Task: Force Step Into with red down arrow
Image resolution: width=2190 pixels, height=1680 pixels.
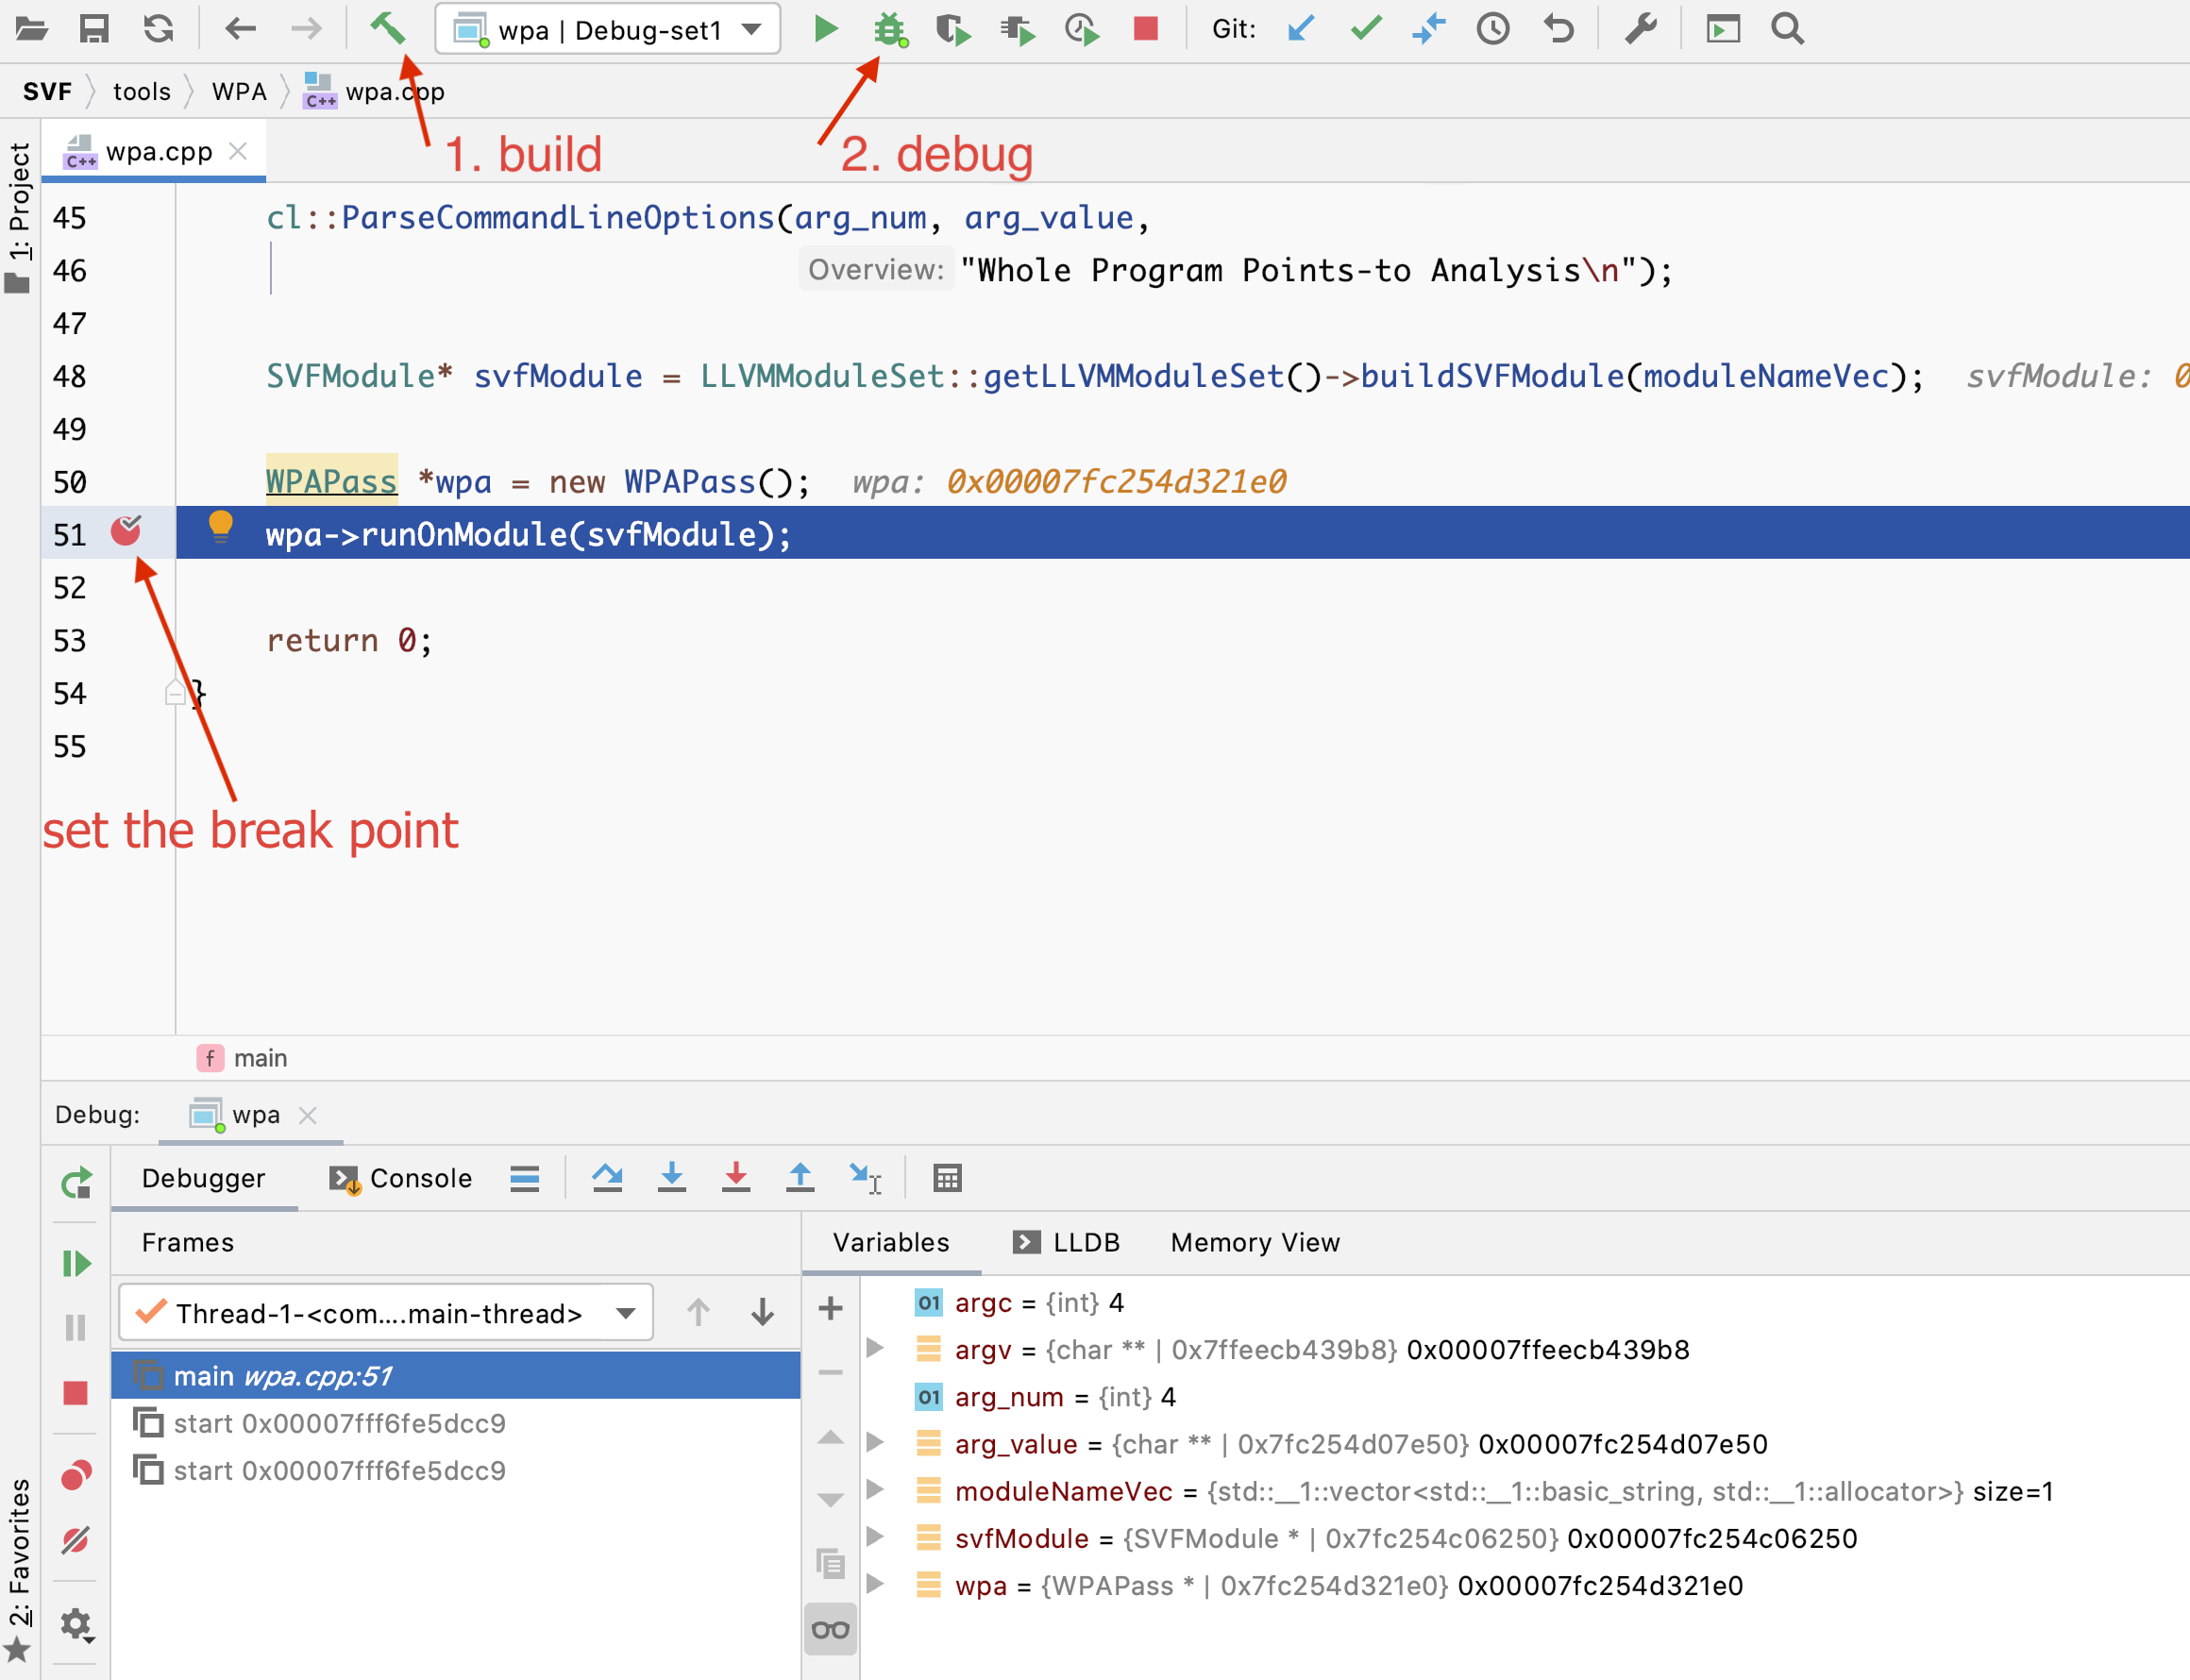Action: click(x=736, y=1178)
